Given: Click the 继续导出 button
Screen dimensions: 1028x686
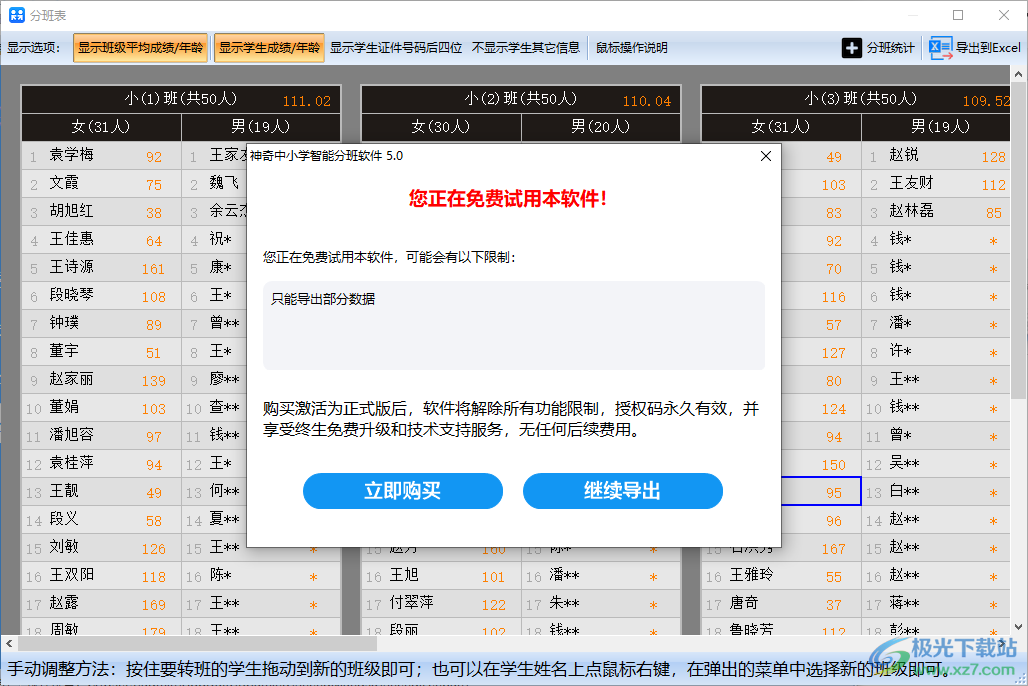Looking at the screenshot, I should [623, 491].
